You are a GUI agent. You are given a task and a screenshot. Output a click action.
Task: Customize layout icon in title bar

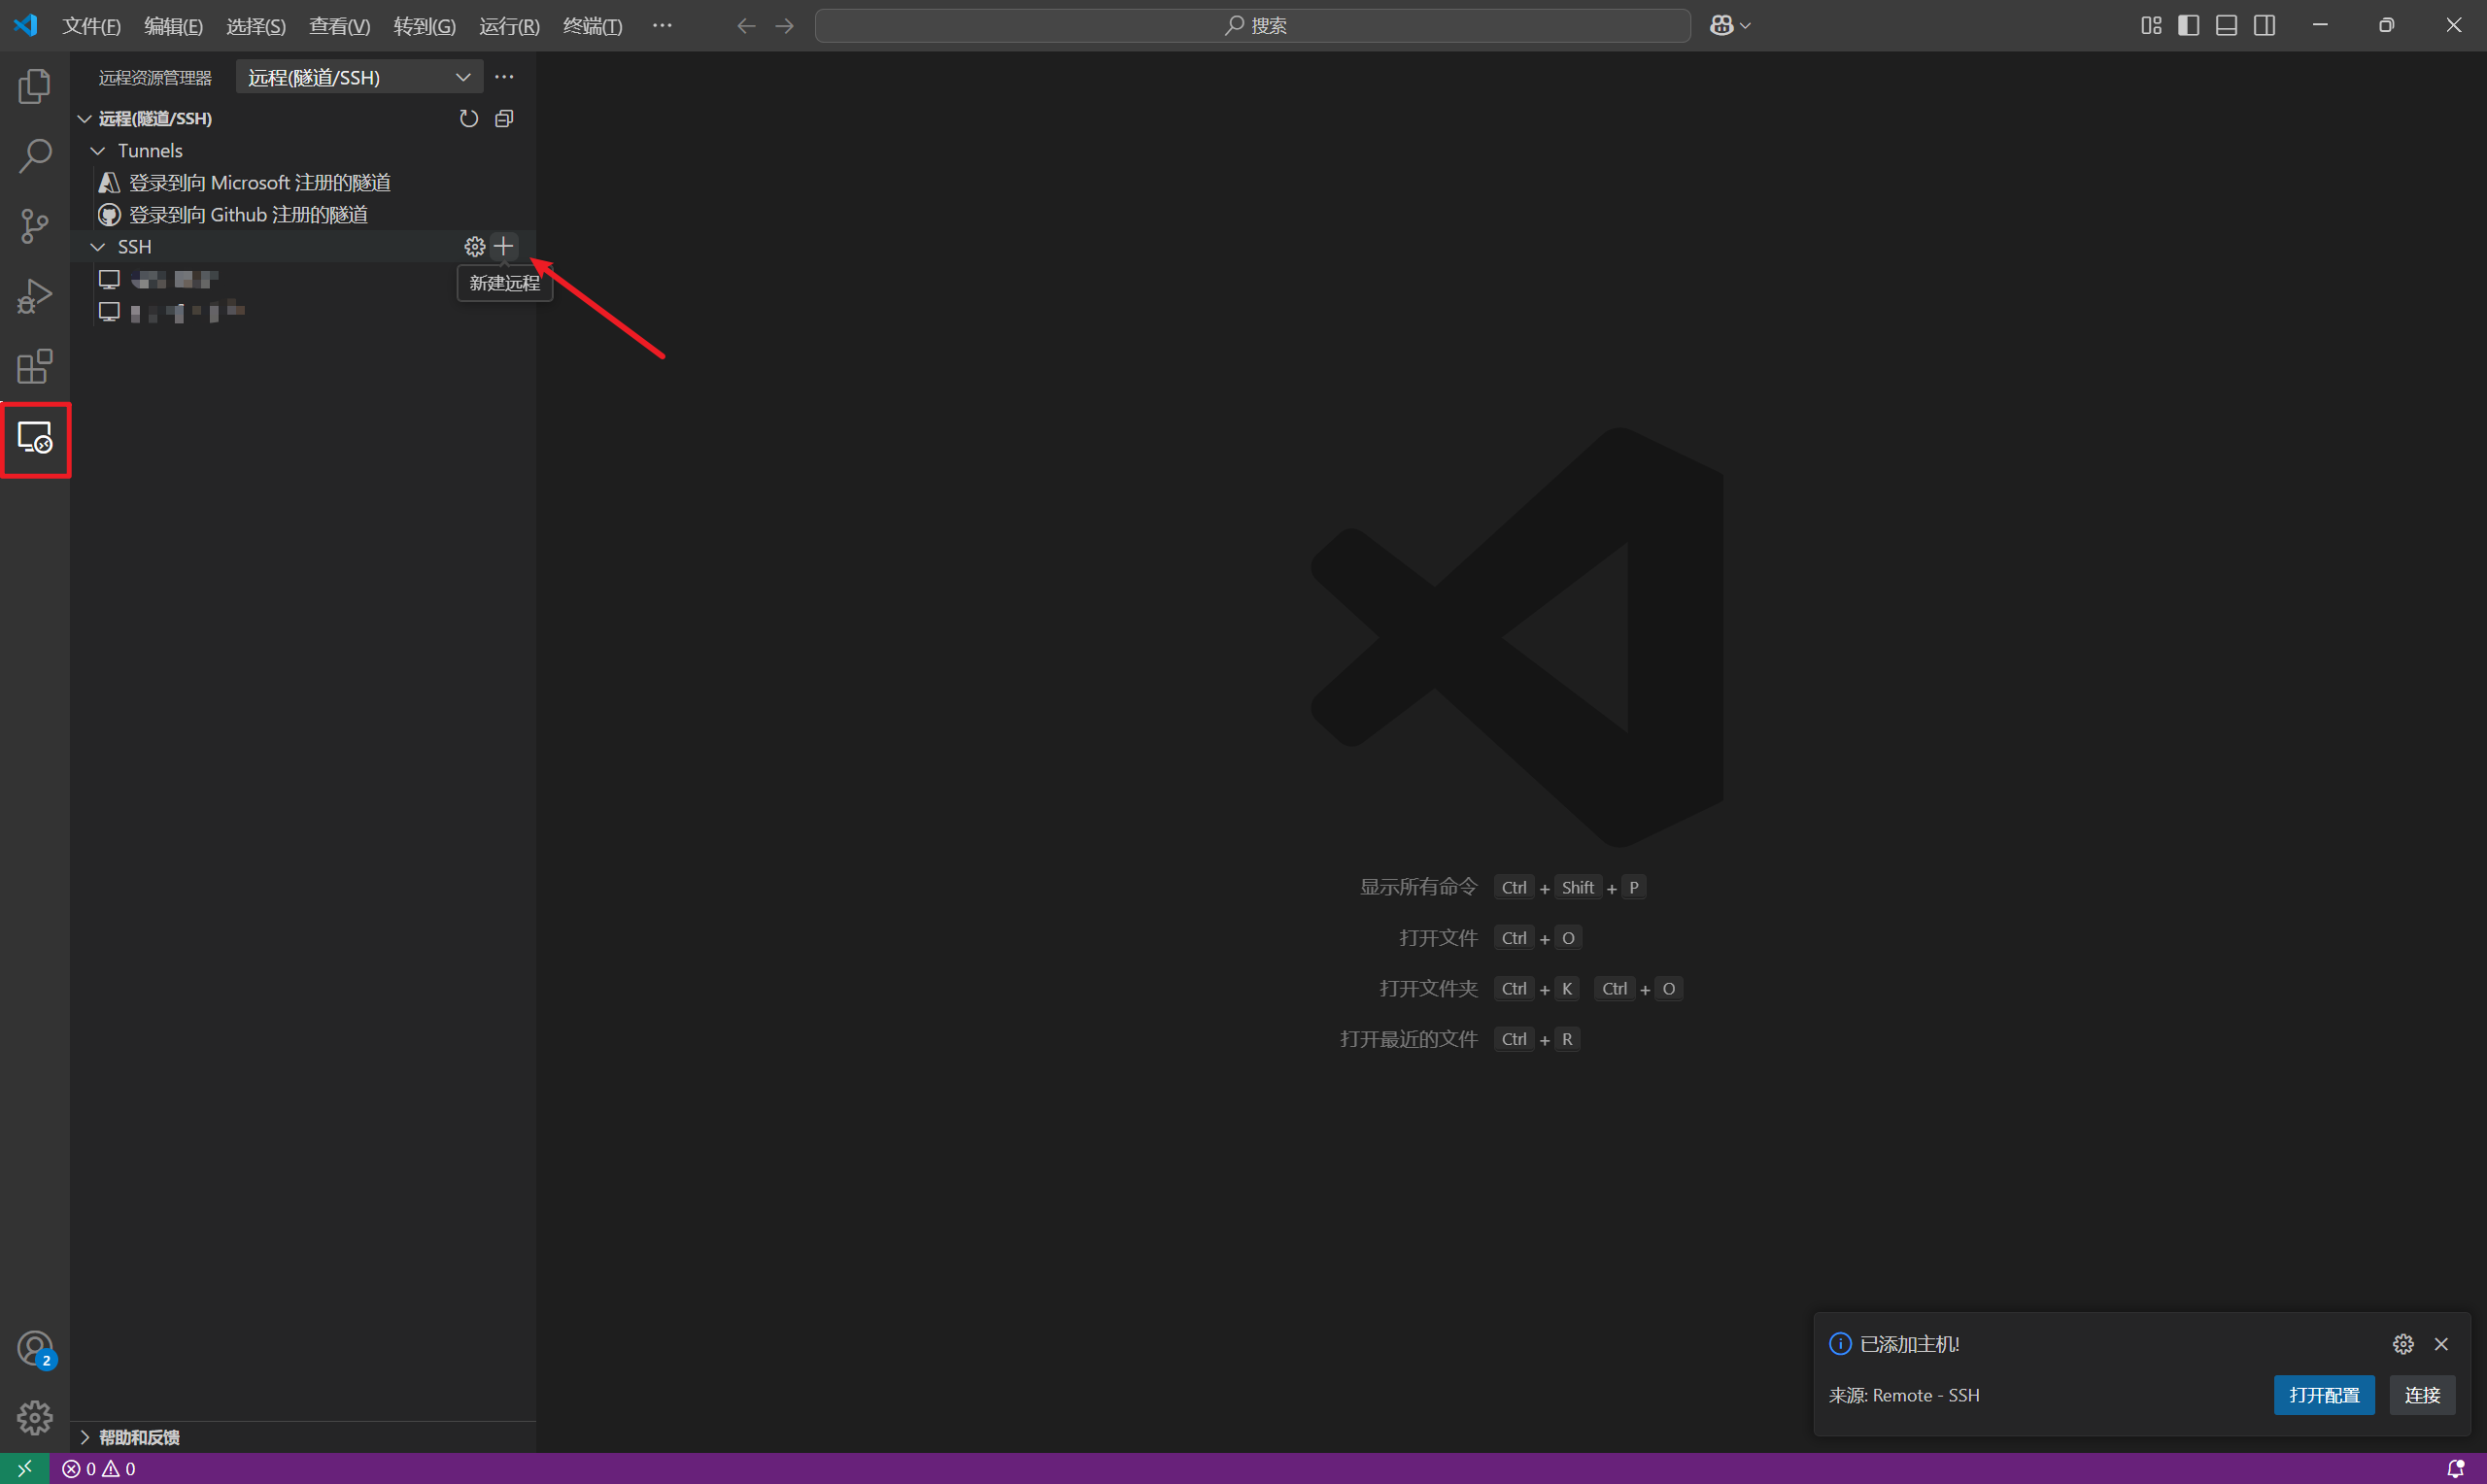pyautogui.click(x=2151, y=25)
